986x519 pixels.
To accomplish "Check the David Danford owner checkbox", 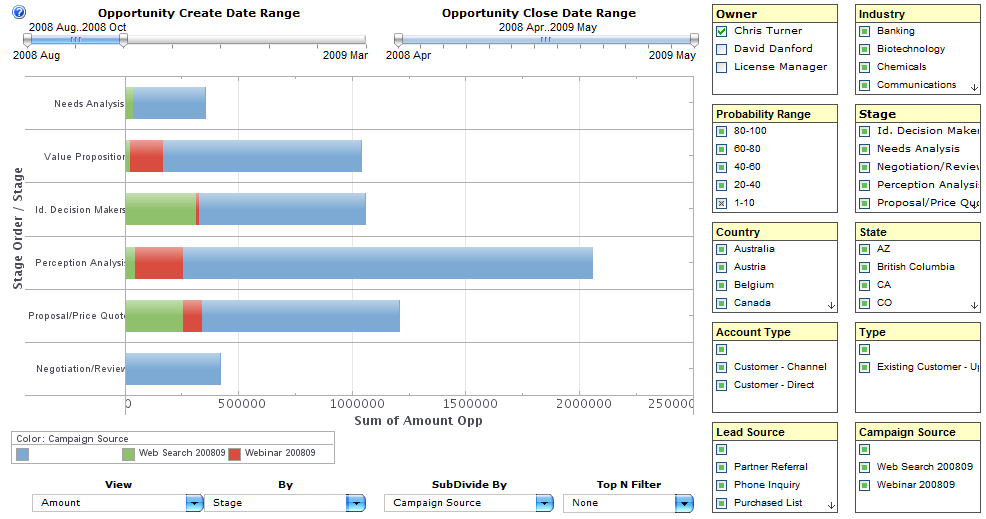I will click(x=722, y=49).
